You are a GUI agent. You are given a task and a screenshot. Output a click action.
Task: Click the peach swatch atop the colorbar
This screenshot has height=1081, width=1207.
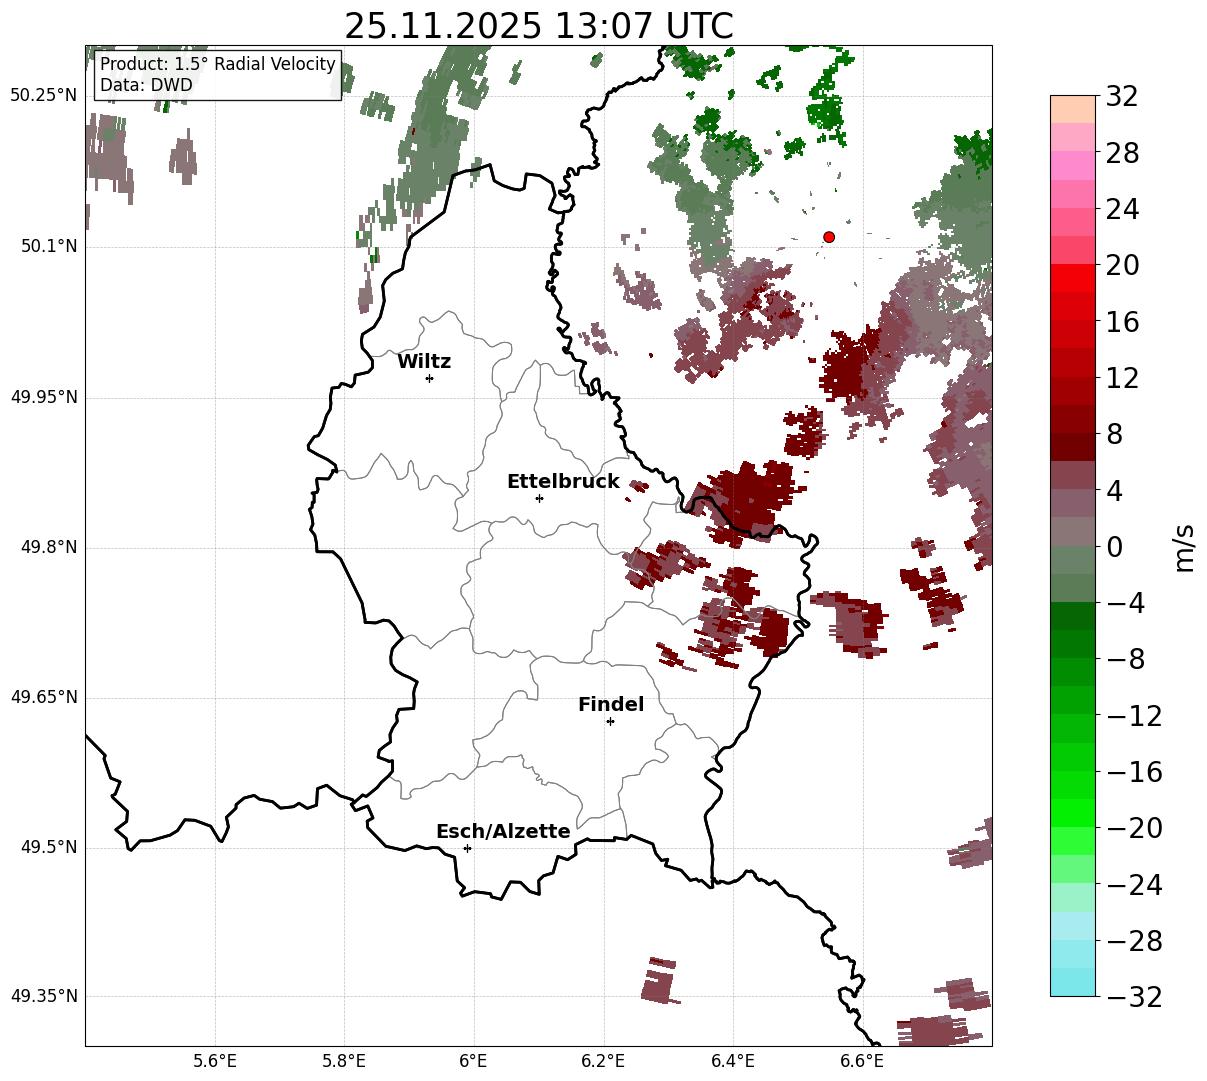[1073, 109]
